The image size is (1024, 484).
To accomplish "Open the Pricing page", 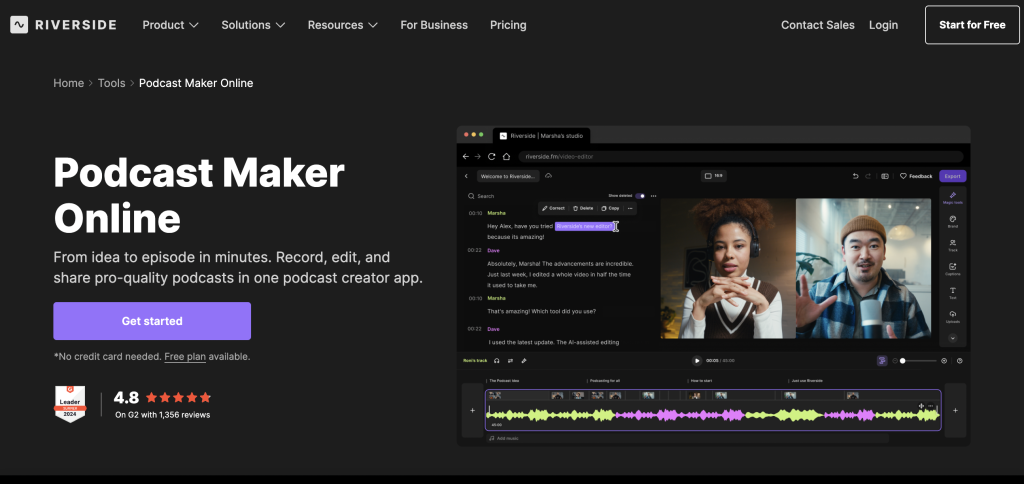I will pos(508,25).
